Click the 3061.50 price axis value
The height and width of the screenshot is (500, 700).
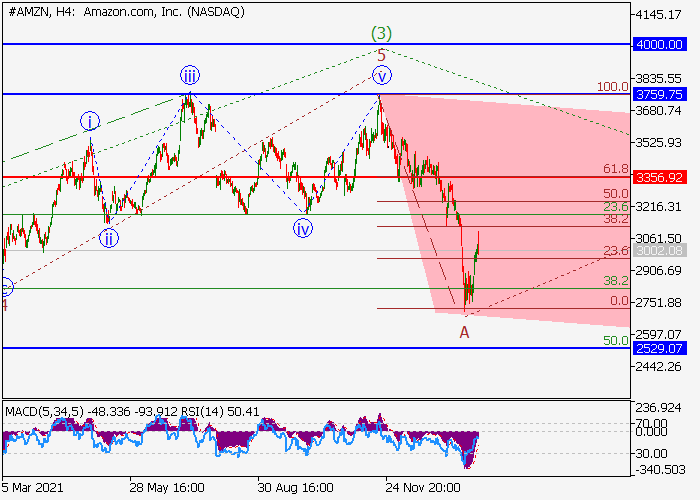[658, 238]
